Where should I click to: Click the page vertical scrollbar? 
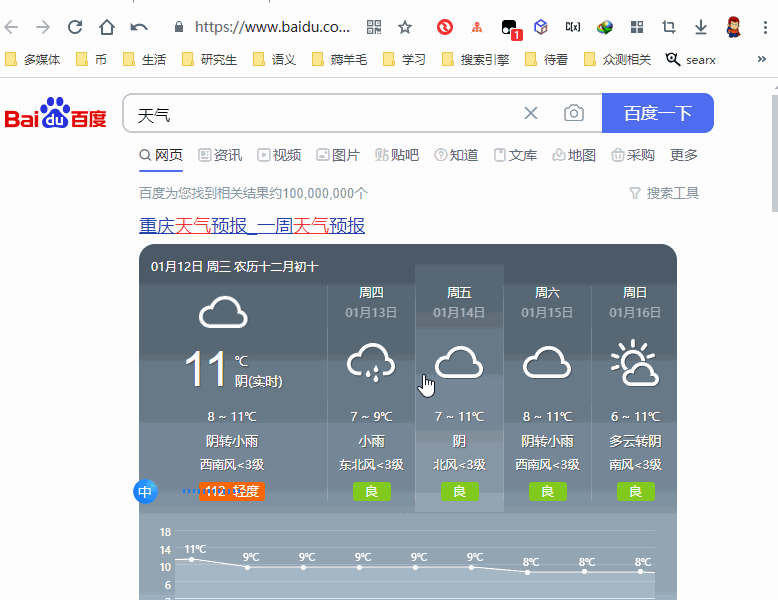(775, 154)
